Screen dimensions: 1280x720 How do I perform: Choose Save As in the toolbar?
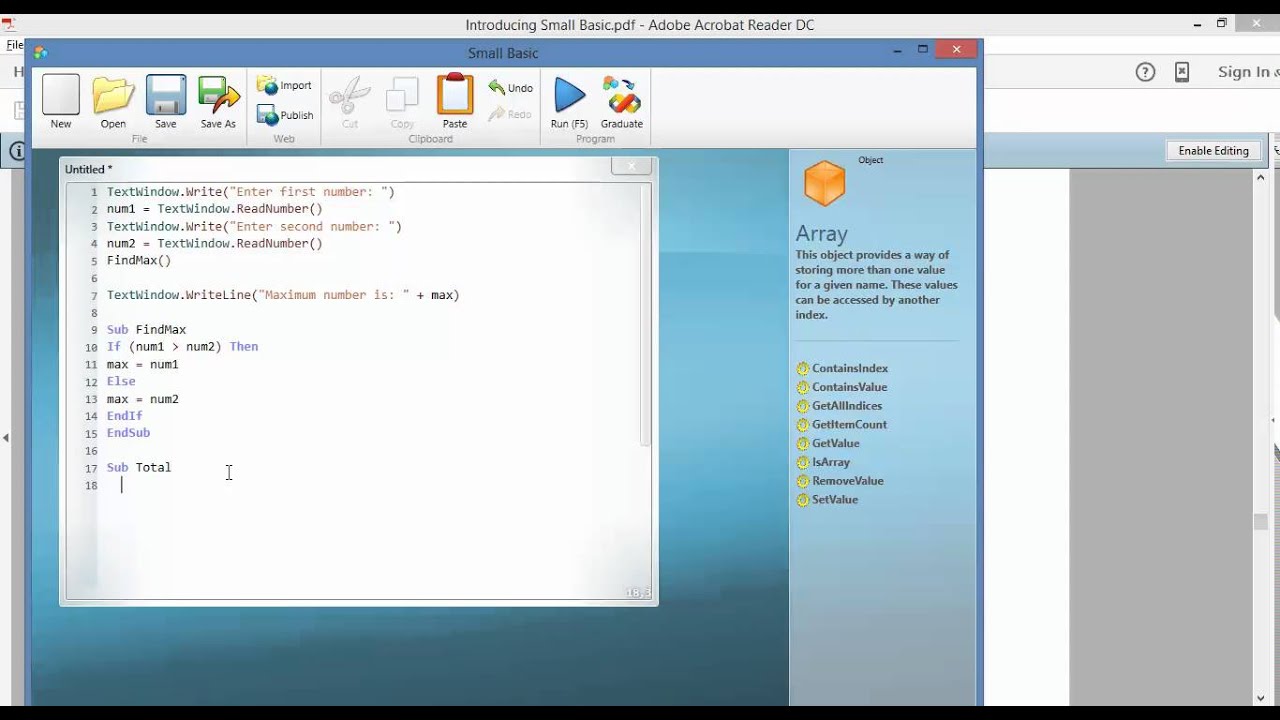(x=218, y=101)
